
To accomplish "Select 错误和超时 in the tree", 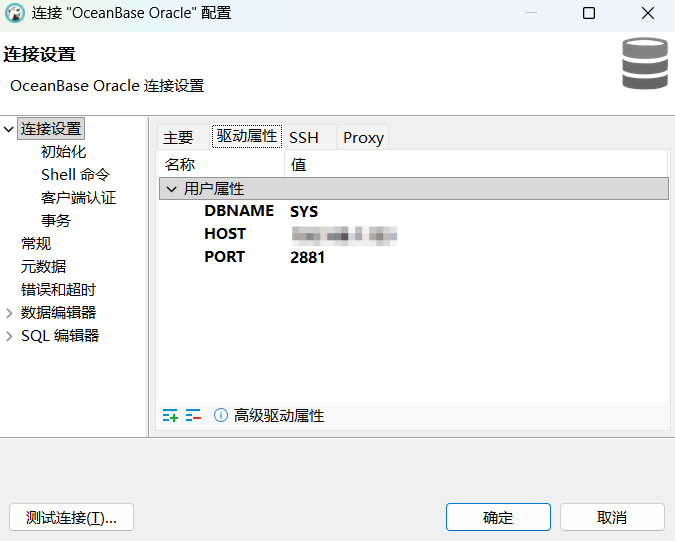I will click(58, 290).
